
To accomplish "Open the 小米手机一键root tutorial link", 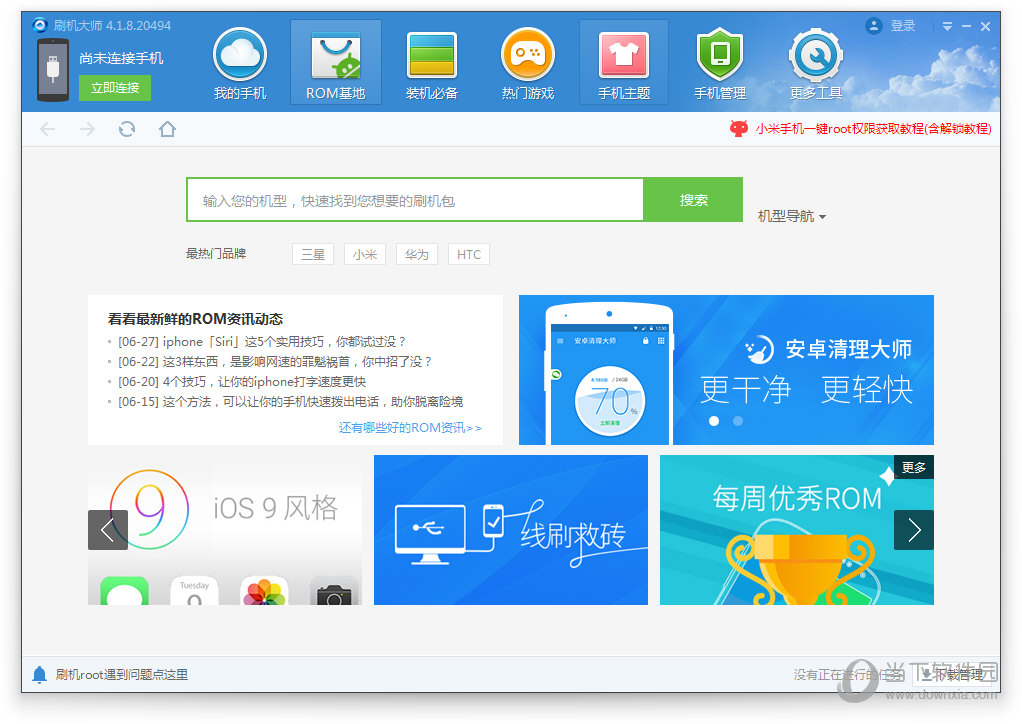I will tap(873, 128).
